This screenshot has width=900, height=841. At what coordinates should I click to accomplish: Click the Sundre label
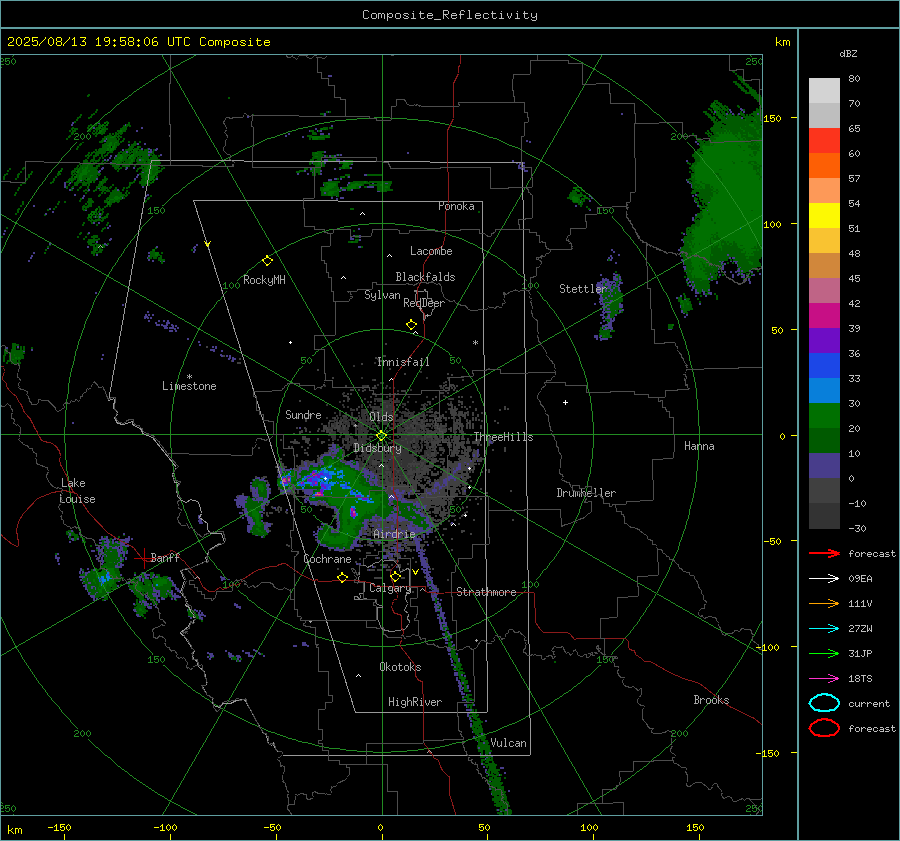pyautogui.click(x=303, y=415)
